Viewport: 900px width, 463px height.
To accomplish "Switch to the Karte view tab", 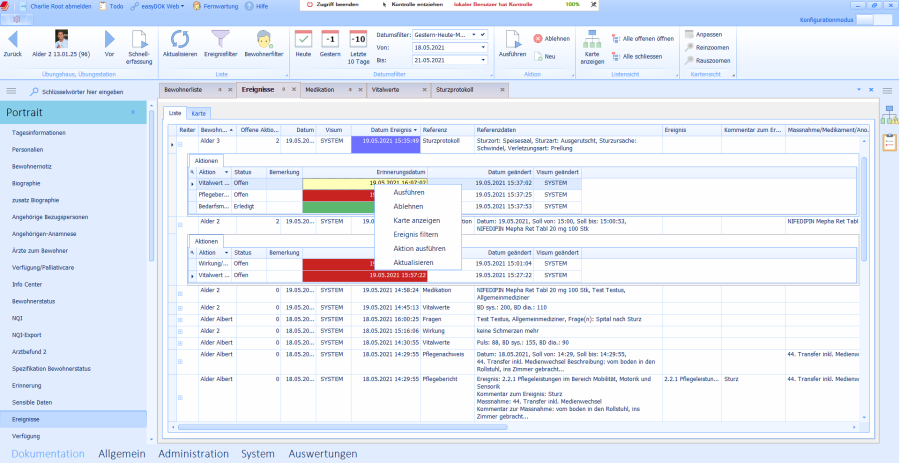I will click(200, 113).
